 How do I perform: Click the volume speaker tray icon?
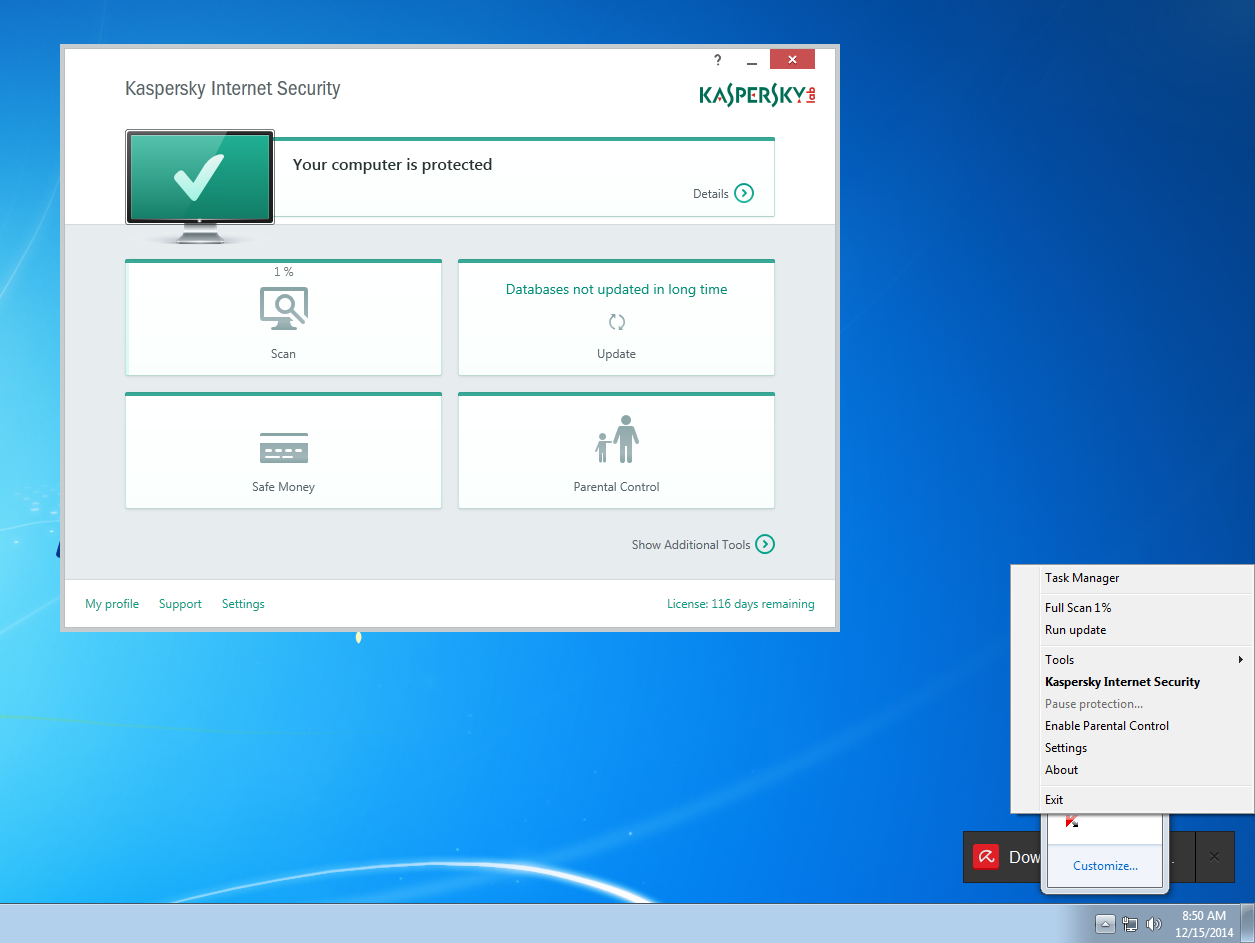[1154, 924]
